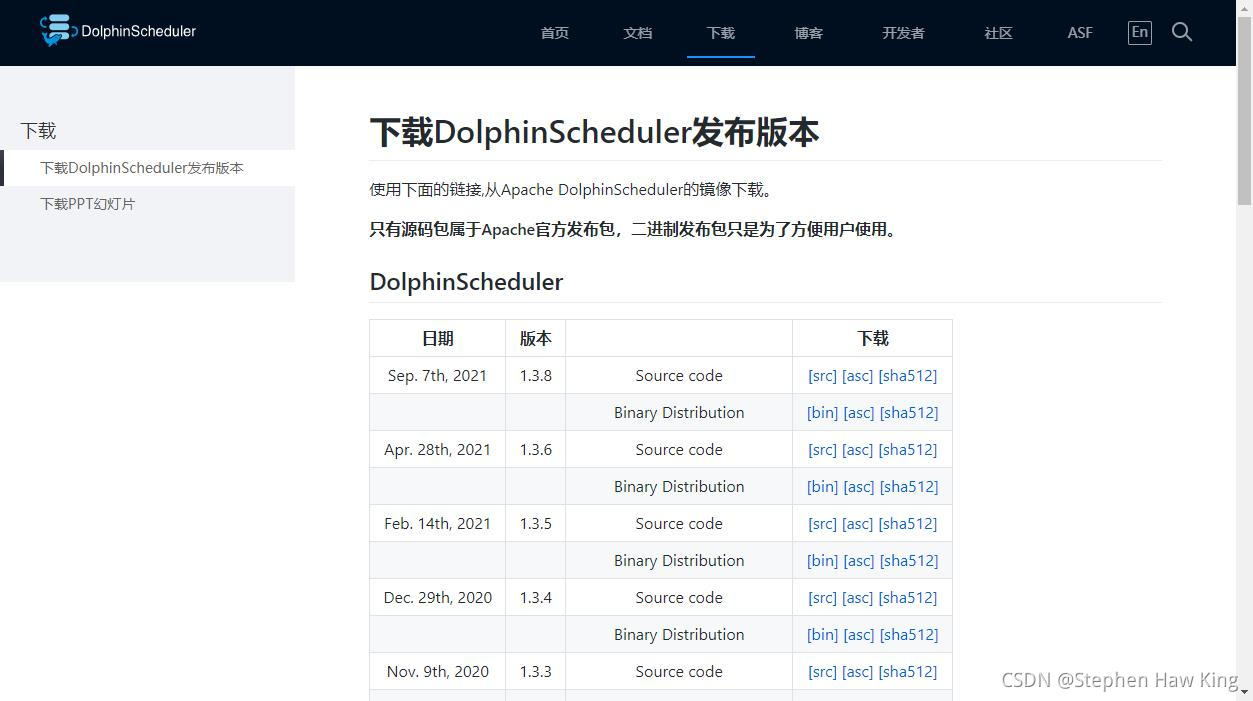Open [asc] for 1.3.8 source code
The height and width of the screenshot is (701, 1253).
point(858,376)
